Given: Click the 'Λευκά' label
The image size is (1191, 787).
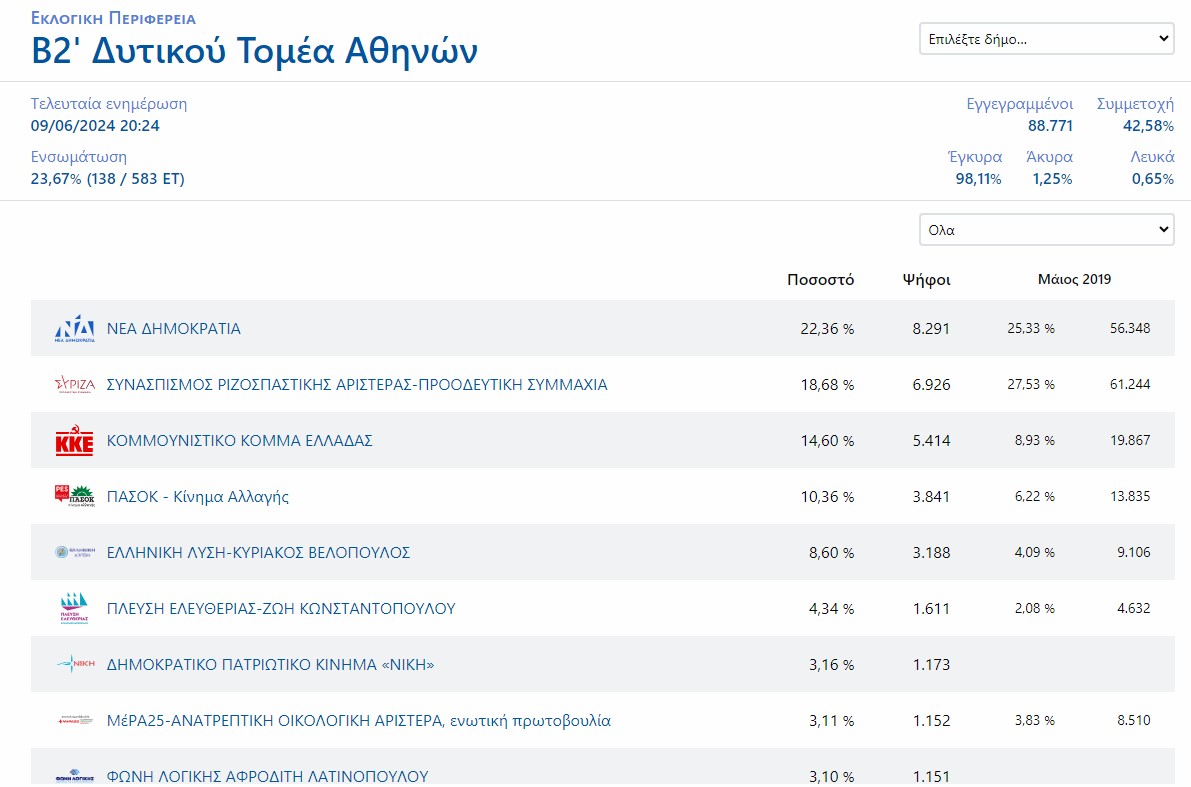Looking at the screenshot, I should pos(1152,157).
